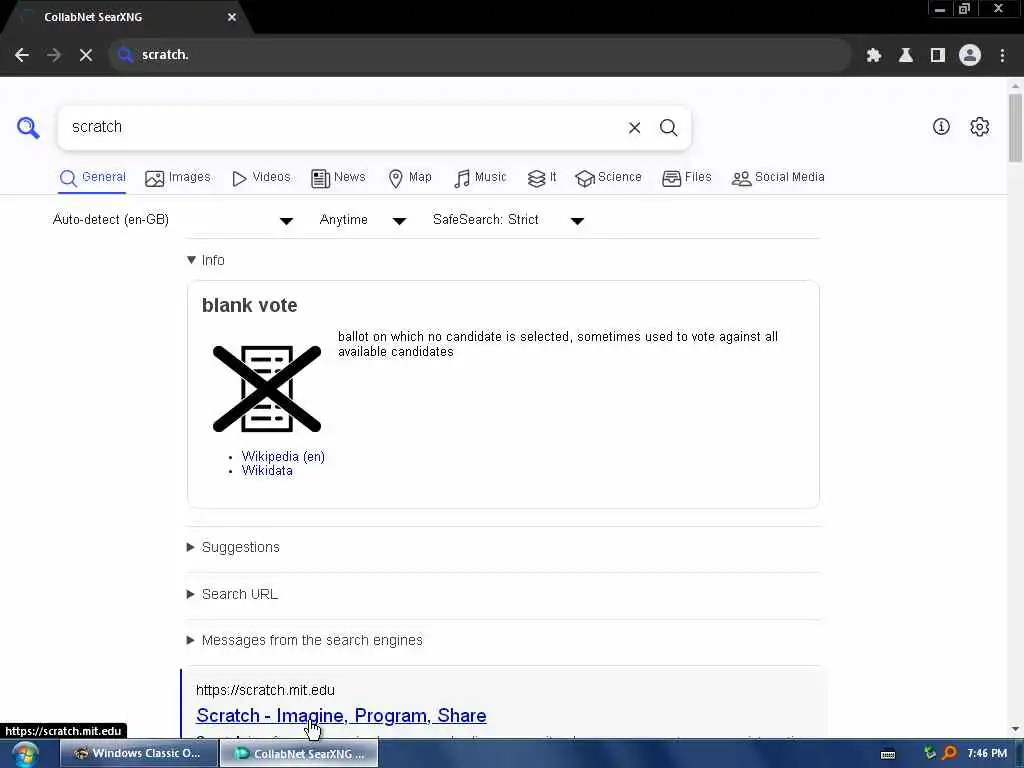Go back with the browser back arrow
Screen dimensions: 1024x768
(22, 55)
